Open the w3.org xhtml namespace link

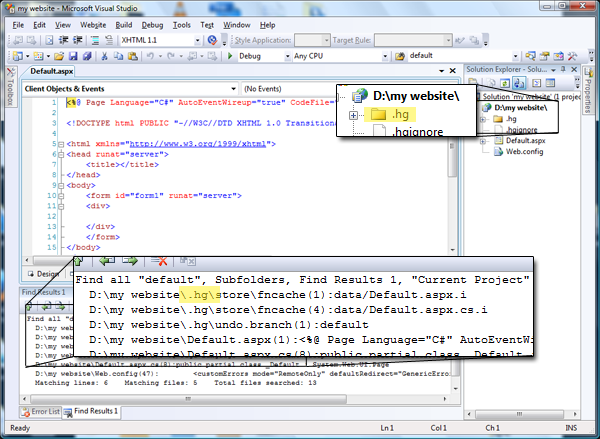point(197,144)
